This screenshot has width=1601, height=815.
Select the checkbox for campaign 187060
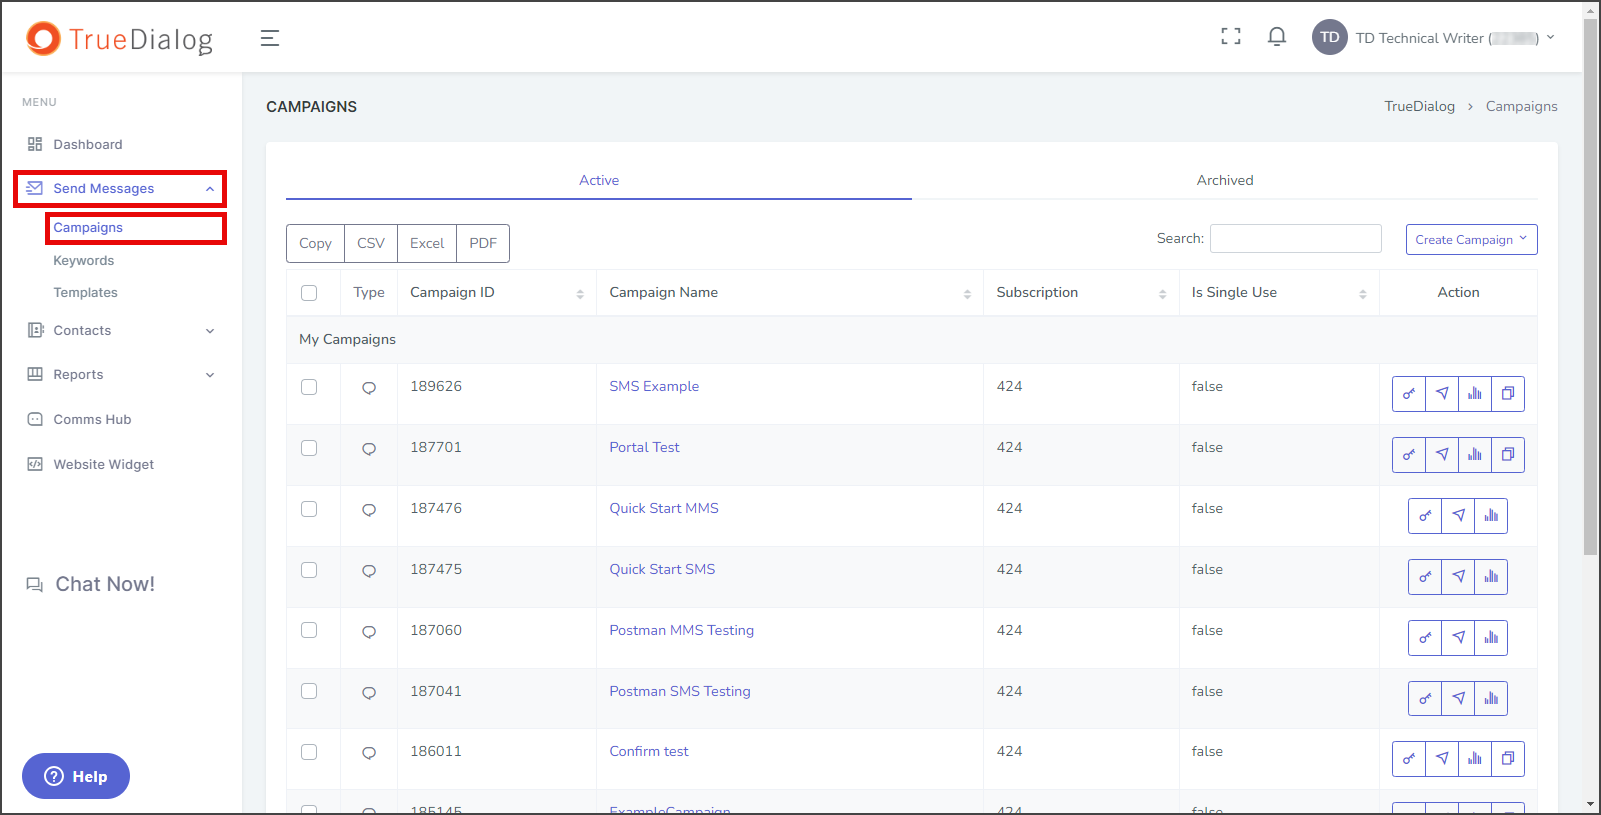point(309,630)
